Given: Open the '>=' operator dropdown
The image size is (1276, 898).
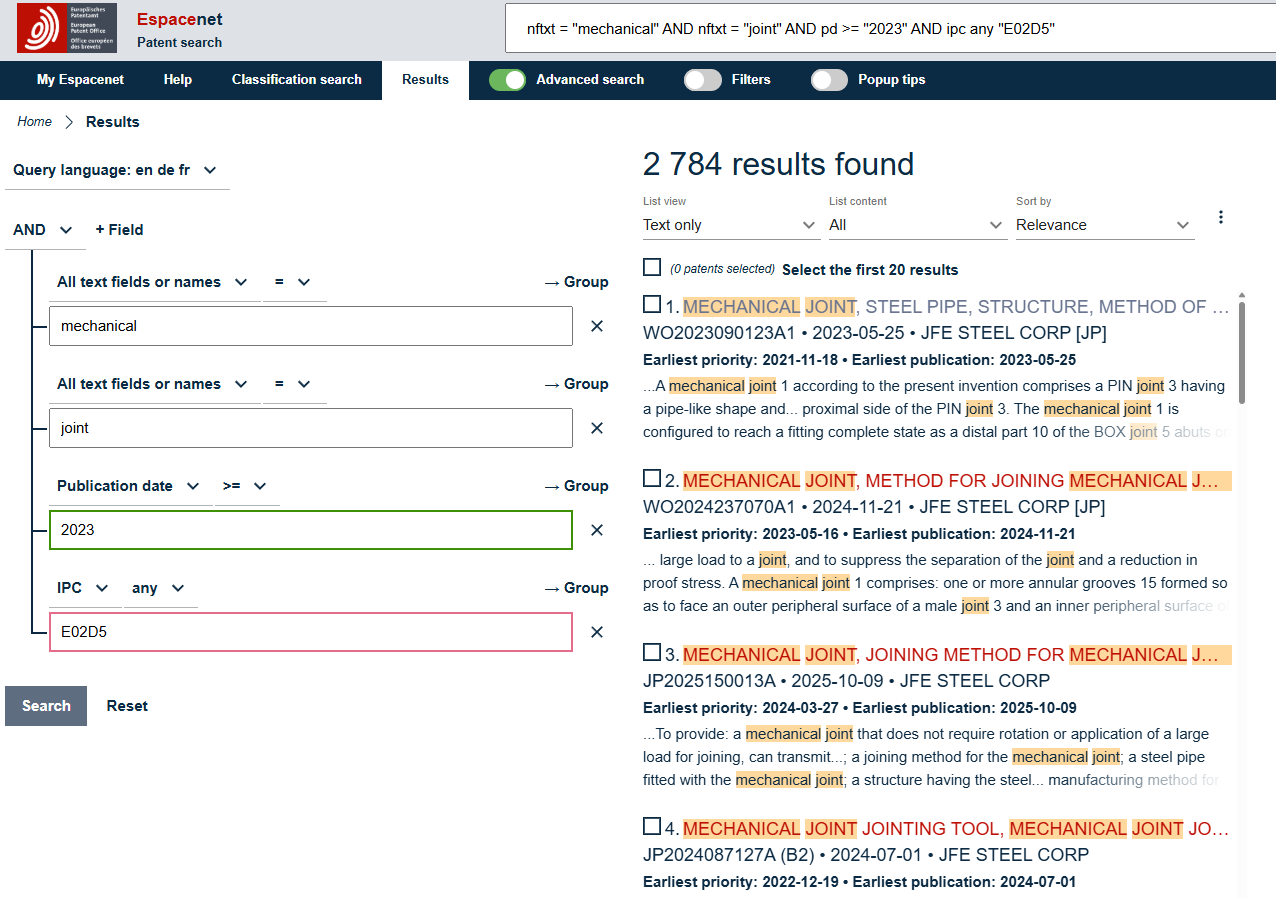Looking at the screenshot, I should 246,486.
